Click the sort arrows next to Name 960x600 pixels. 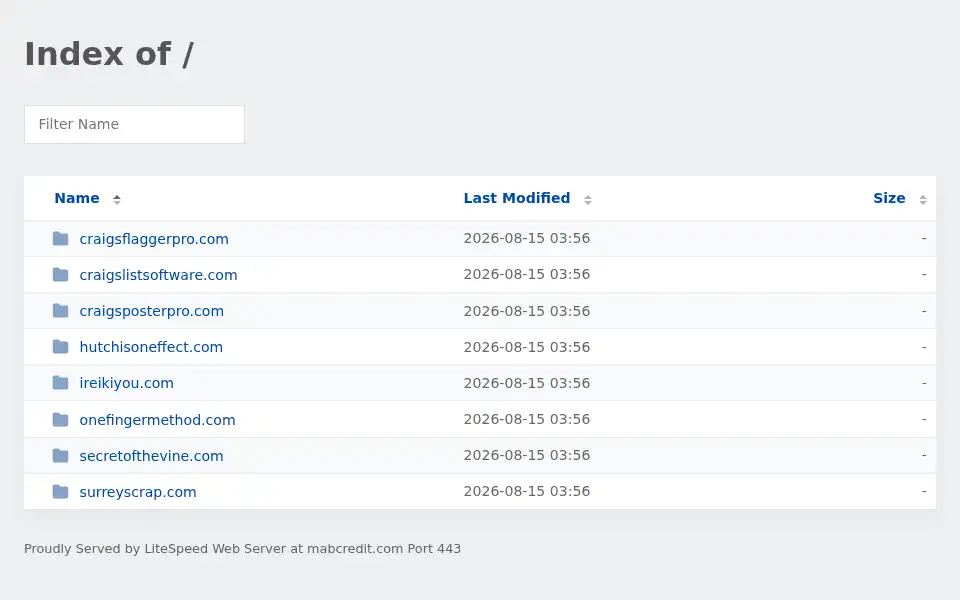coord(116,199)
